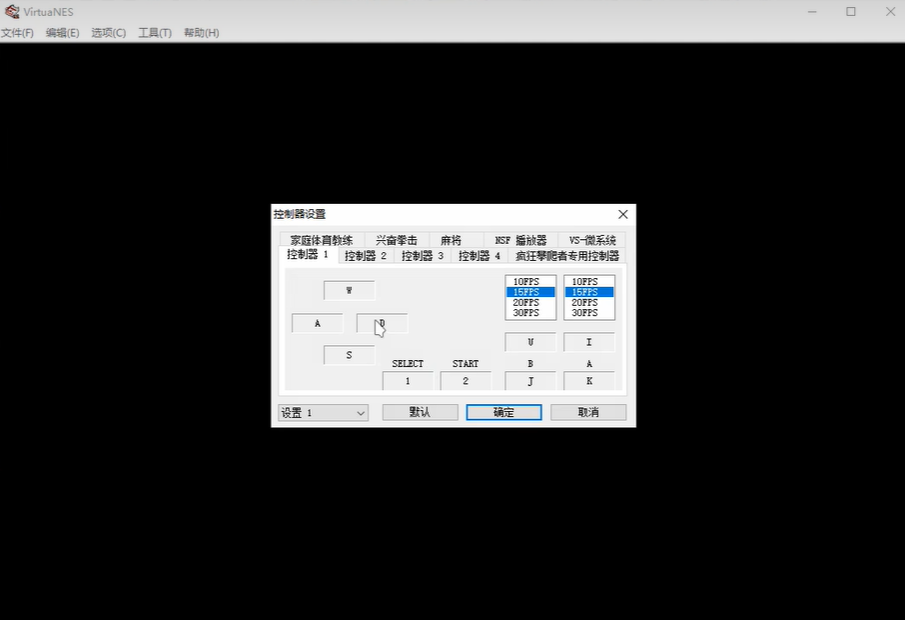Click the 确定 button
Viewport: 905px width, 620px height.
504,412
